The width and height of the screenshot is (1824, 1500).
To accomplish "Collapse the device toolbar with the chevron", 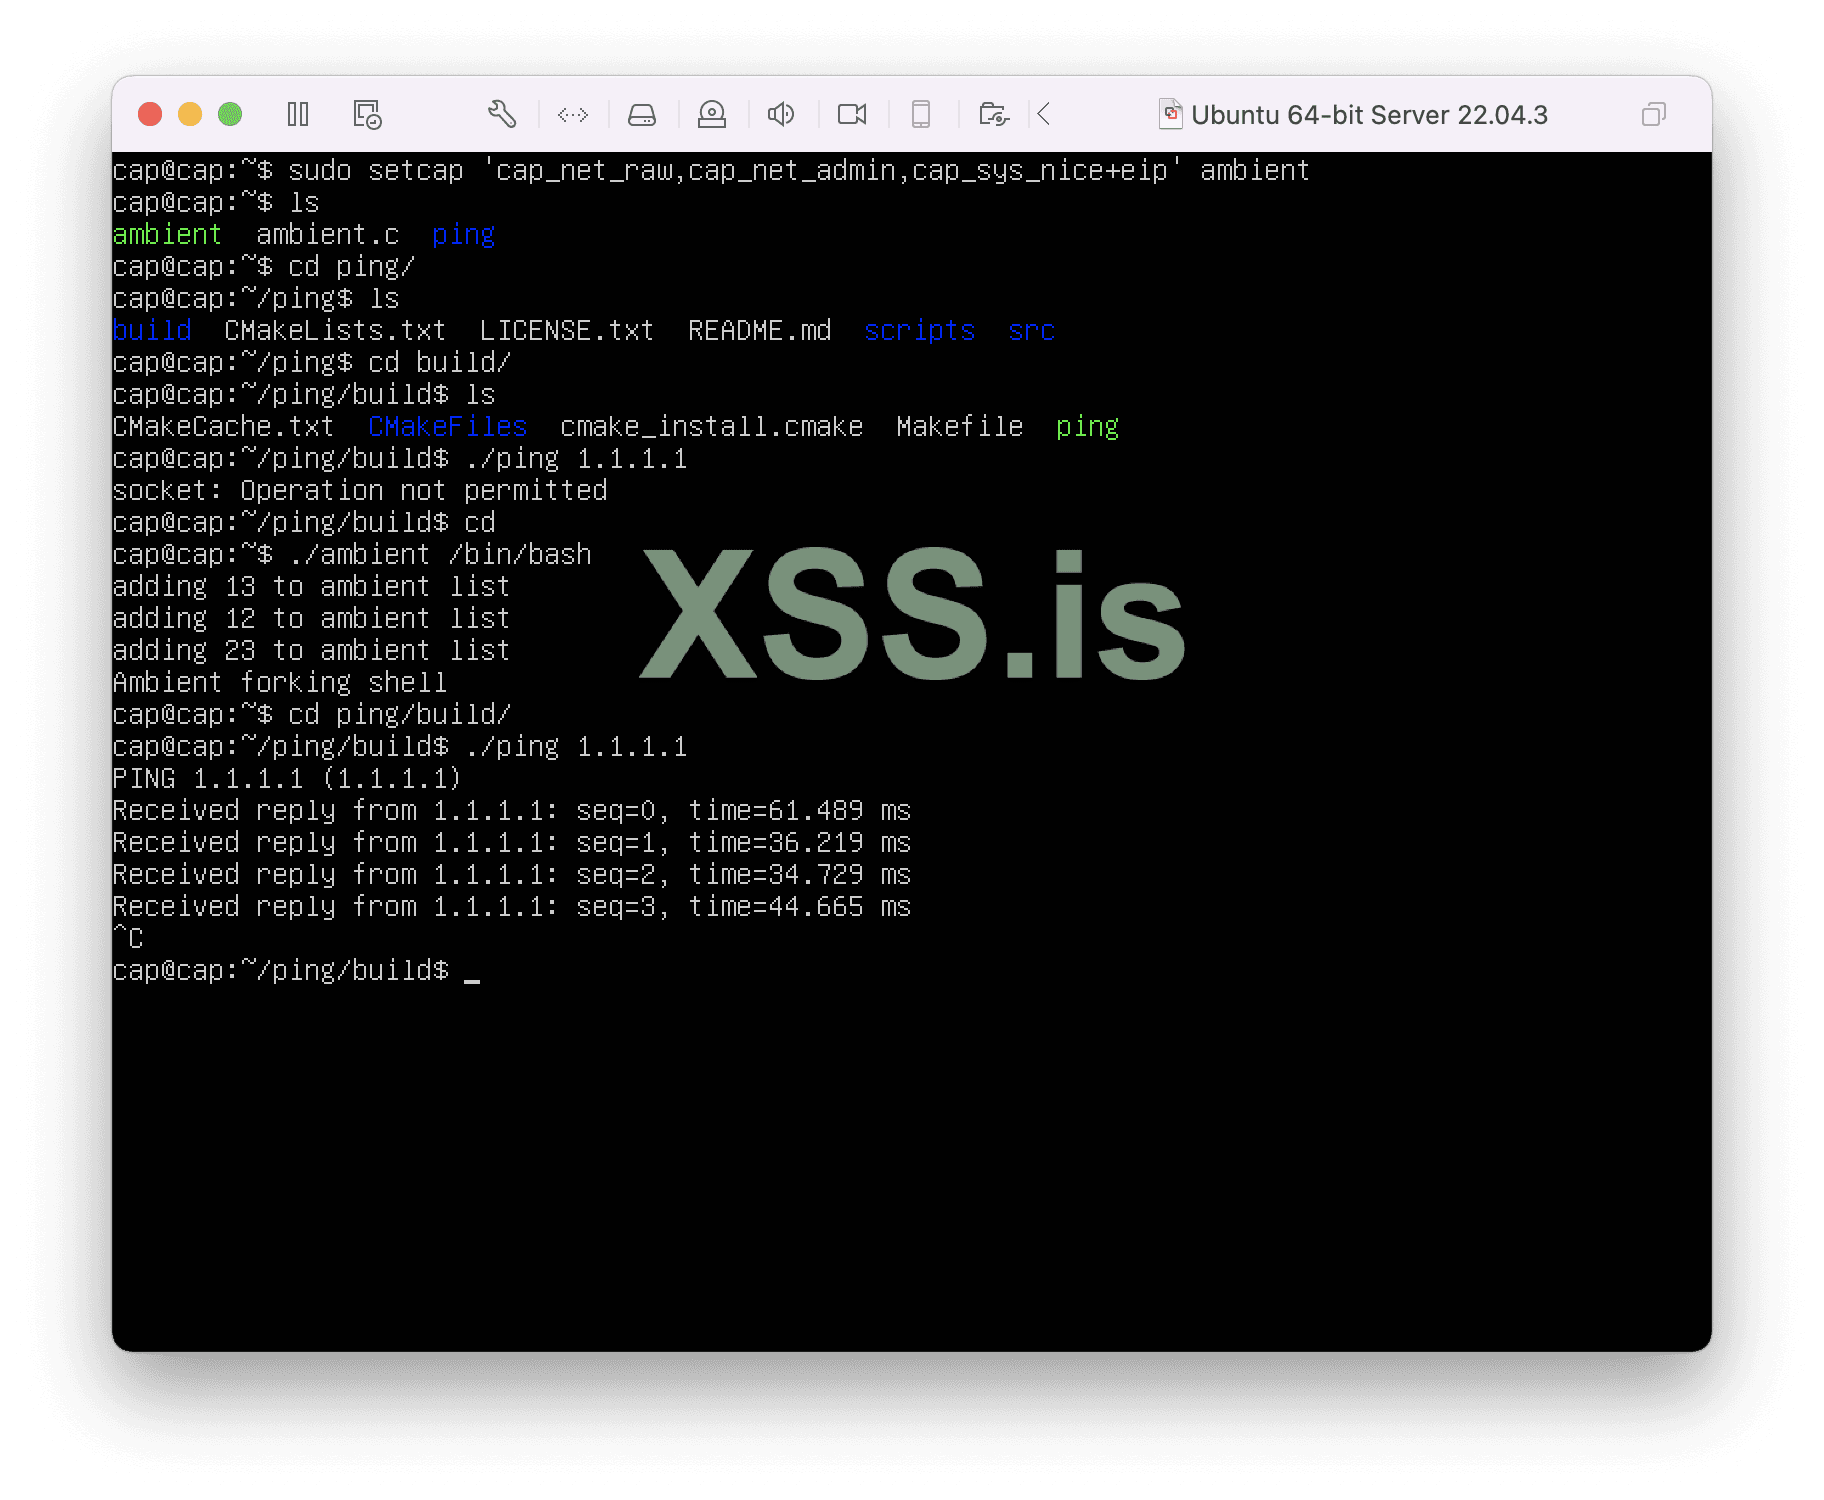I will click(x=1044, y=114).
